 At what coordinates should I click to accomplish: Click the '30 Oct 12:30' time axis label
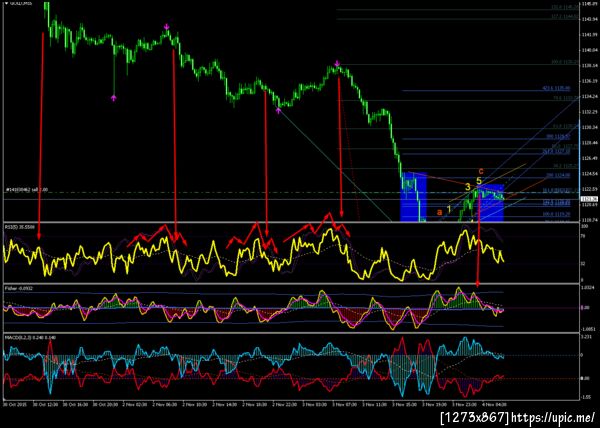point(46,404)
